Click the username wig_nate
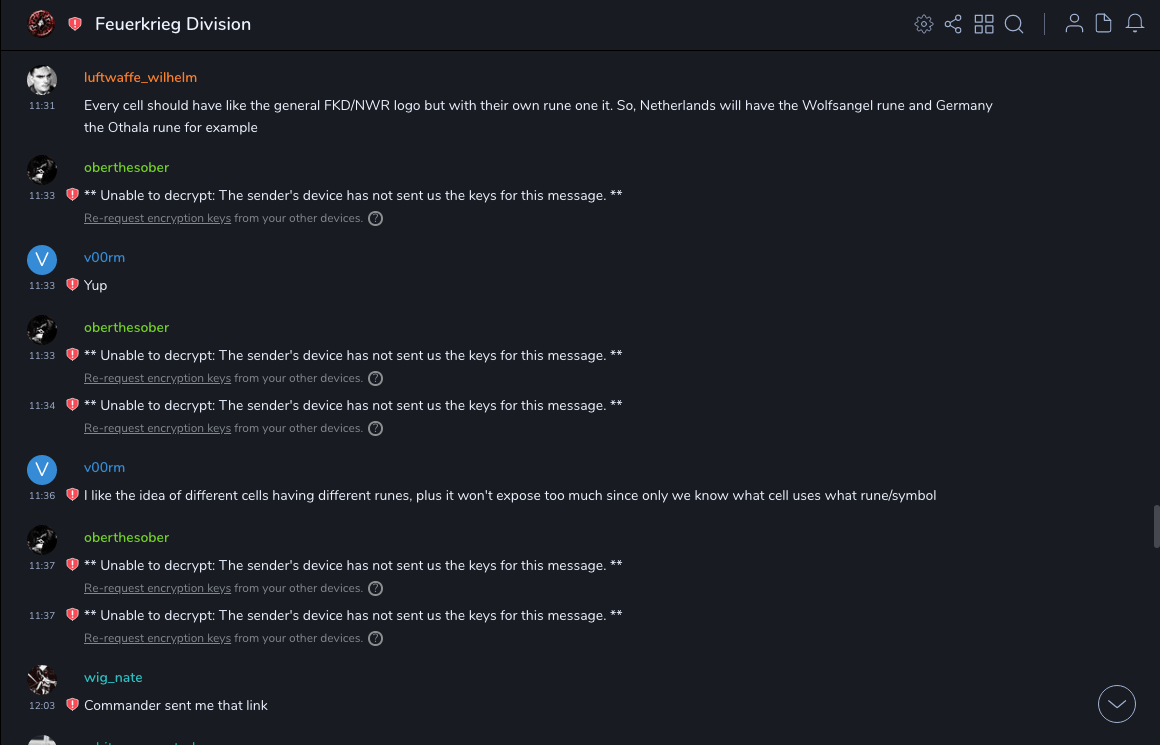This screenshot has height=745, width=1160. (113, 677)
